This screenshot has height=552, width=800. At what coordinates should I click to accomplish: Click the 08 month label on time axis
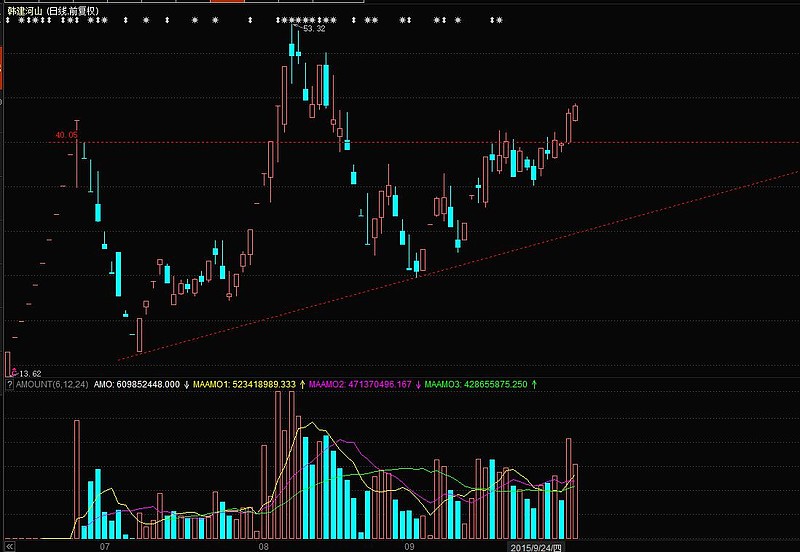coord(264,547)
